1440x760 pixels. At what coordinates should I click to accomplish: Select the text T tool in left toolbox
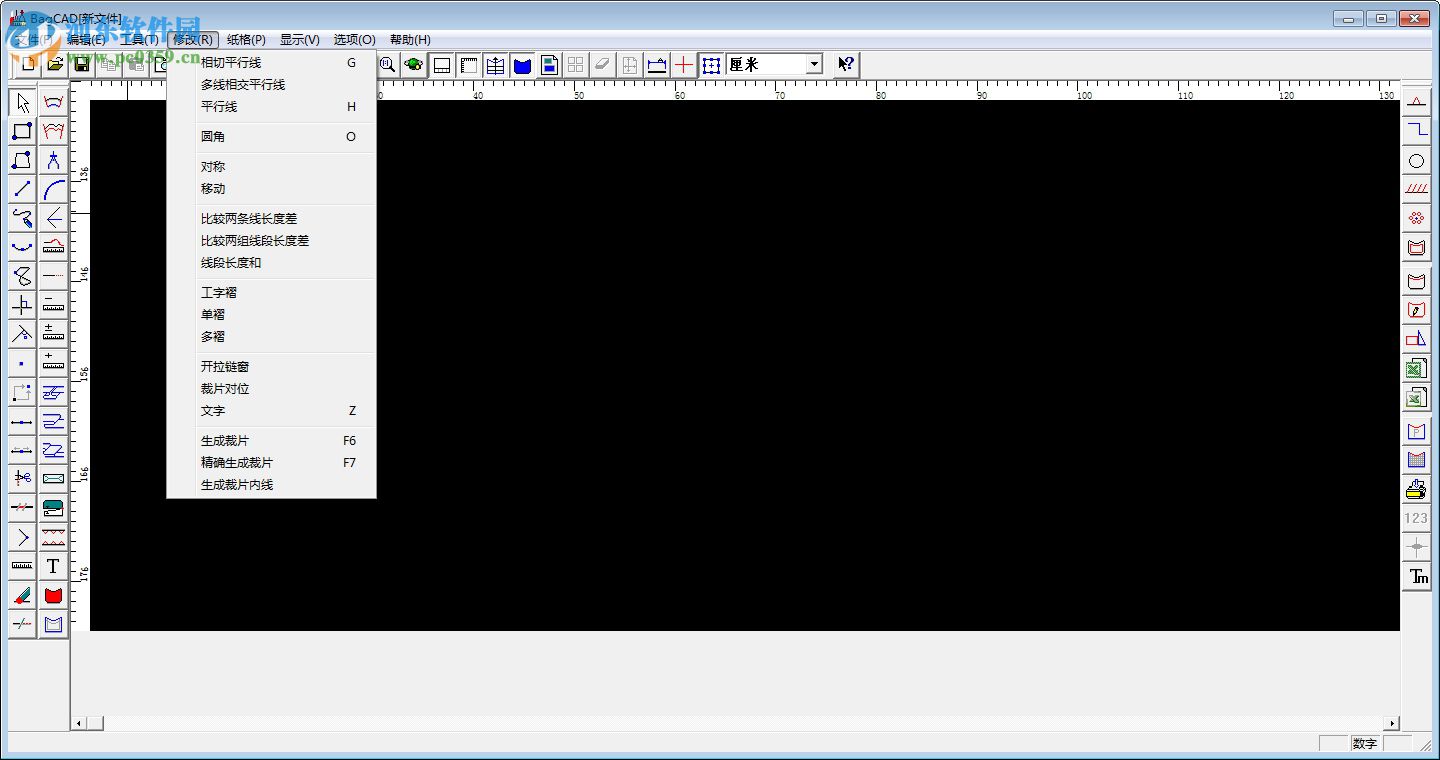[53, 566]
